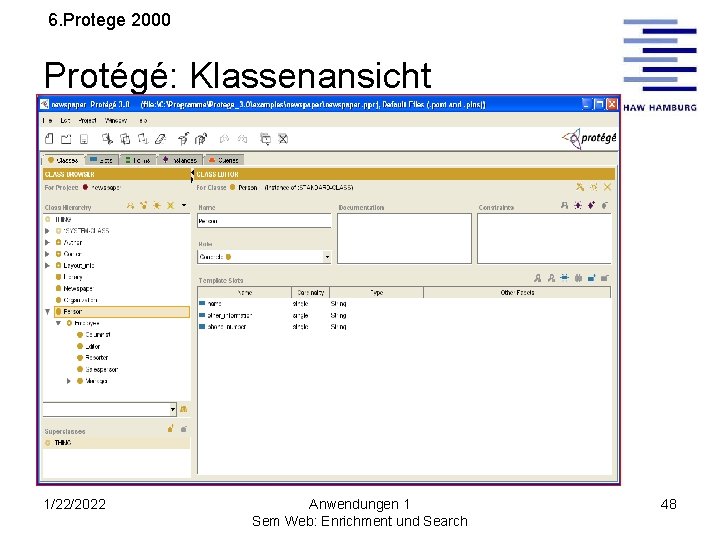Select Salesperson subclass in hierarchy
This screenshot has height=540, width=720.
pos(97,369)
